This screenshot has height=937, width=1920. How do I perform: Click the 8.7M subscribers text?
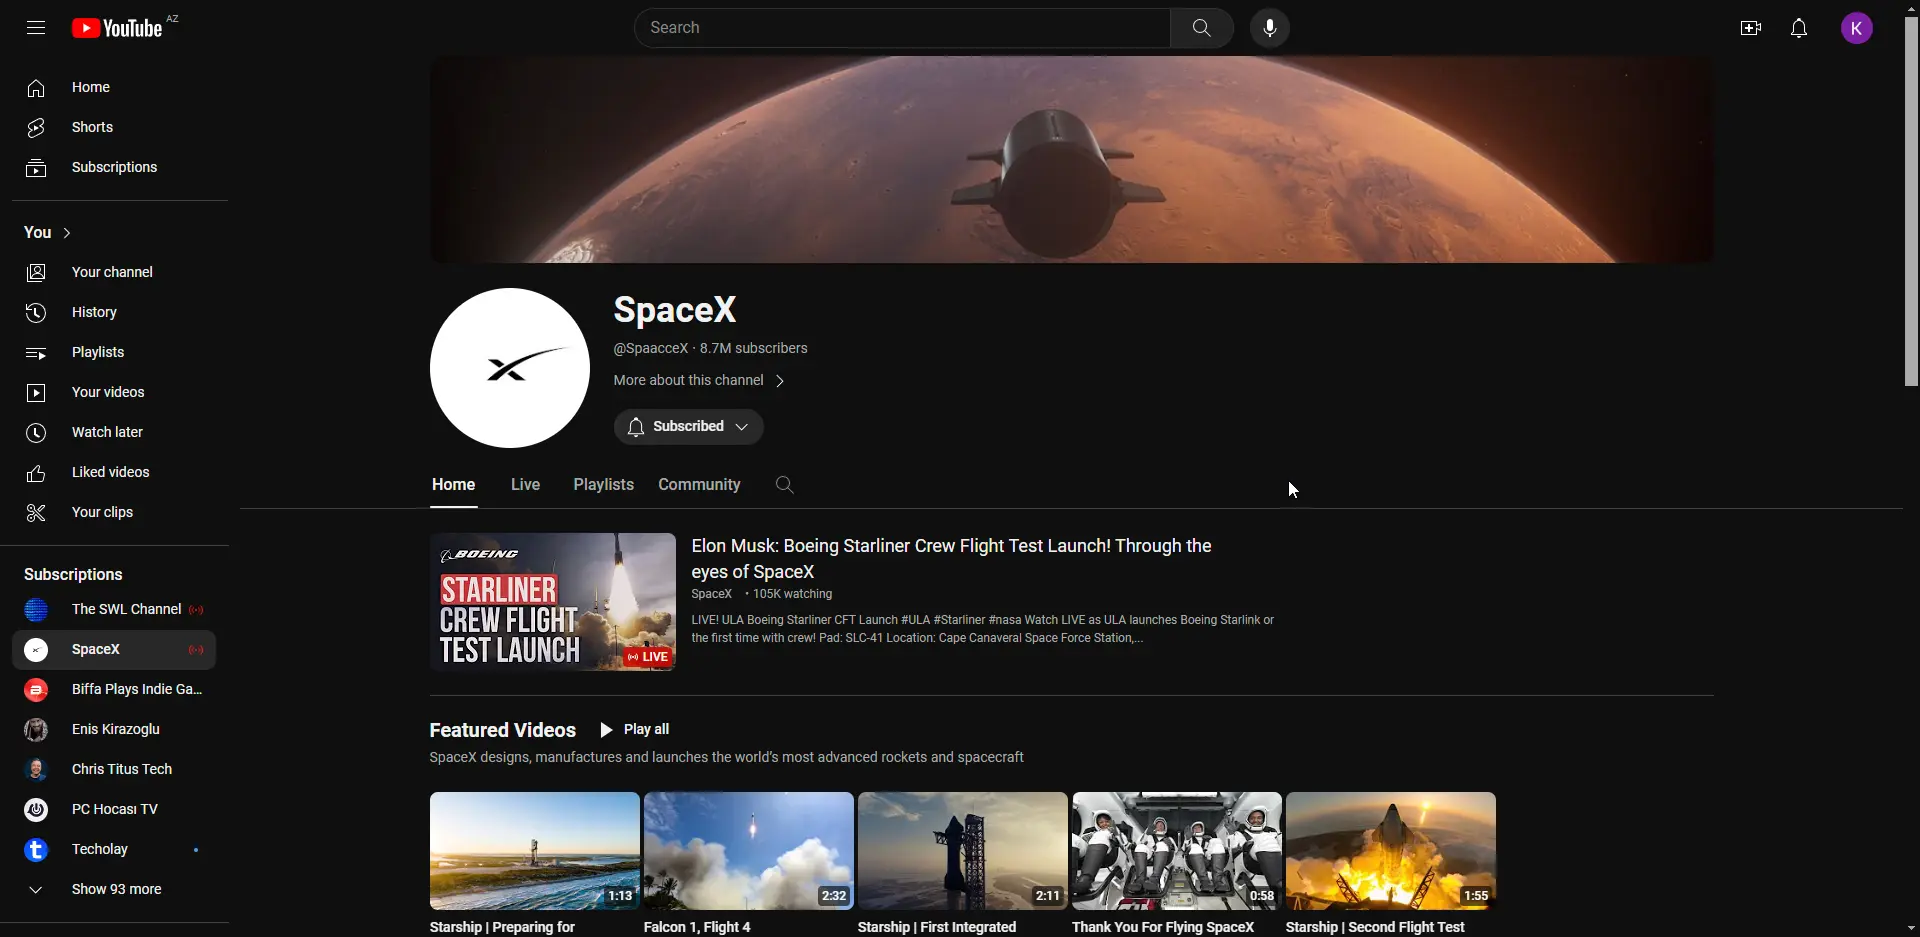pyautogui.click(x=754, y=348)
